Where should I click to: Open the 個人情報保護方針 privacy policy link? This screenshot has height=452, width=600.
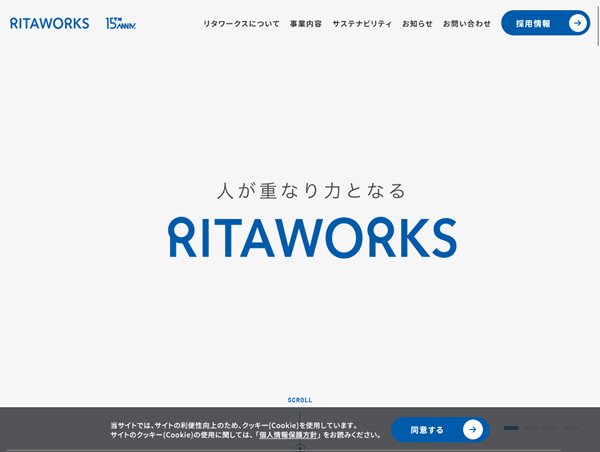288,435
